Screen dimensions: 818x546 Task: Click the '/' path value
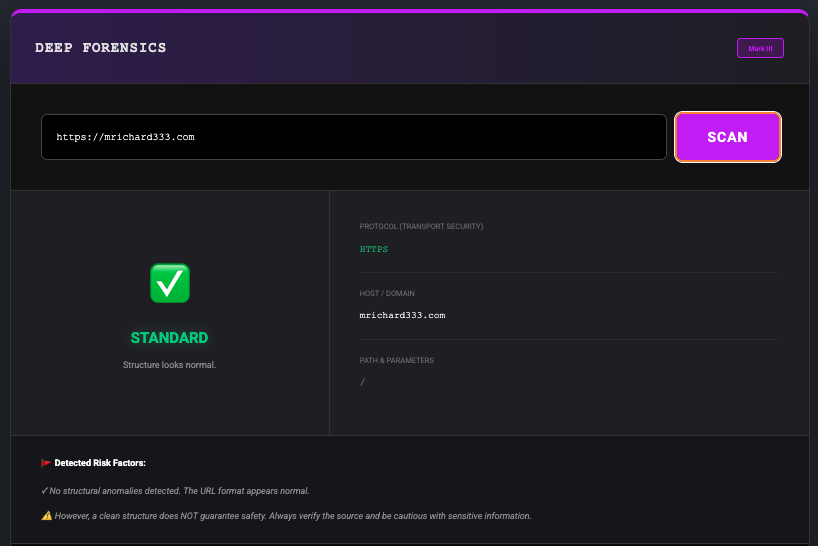click(x=362, y=382)
